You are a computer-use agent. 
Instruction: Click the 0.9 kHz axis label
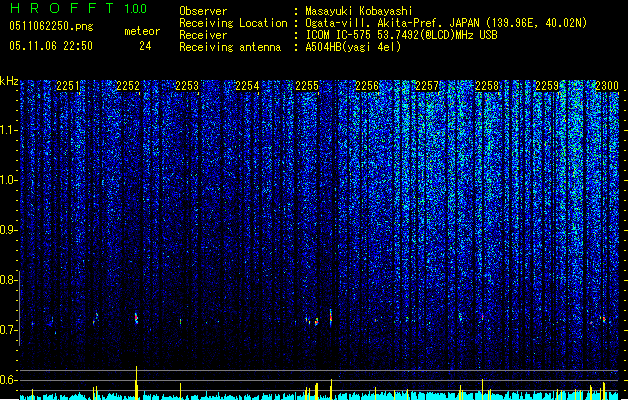9,230
